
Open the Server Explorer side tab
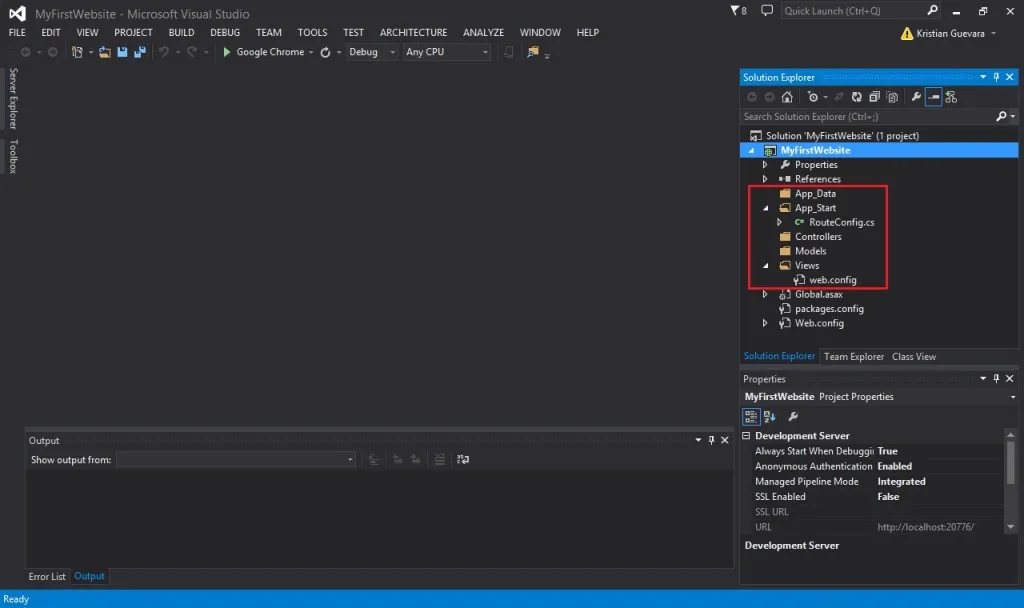click(13, 99)
